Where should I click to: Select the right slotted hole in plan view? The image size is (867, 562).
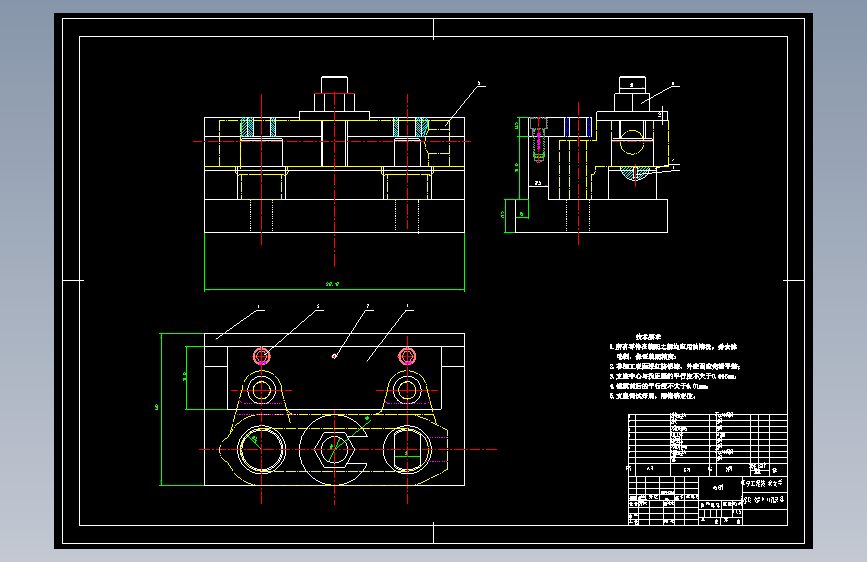pyautogui.click(x=407, y=449)
